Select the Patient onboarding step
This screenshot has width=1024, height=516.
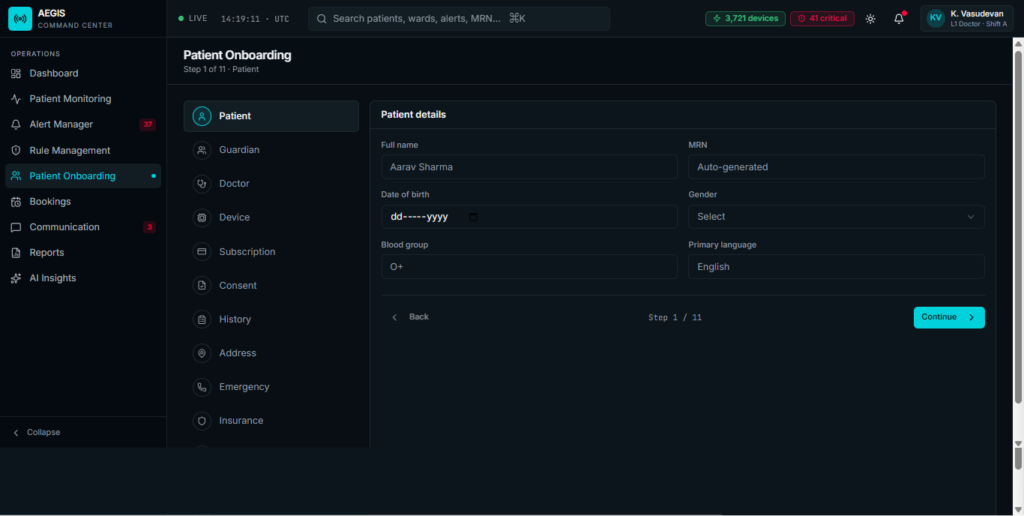coord(271,116)
